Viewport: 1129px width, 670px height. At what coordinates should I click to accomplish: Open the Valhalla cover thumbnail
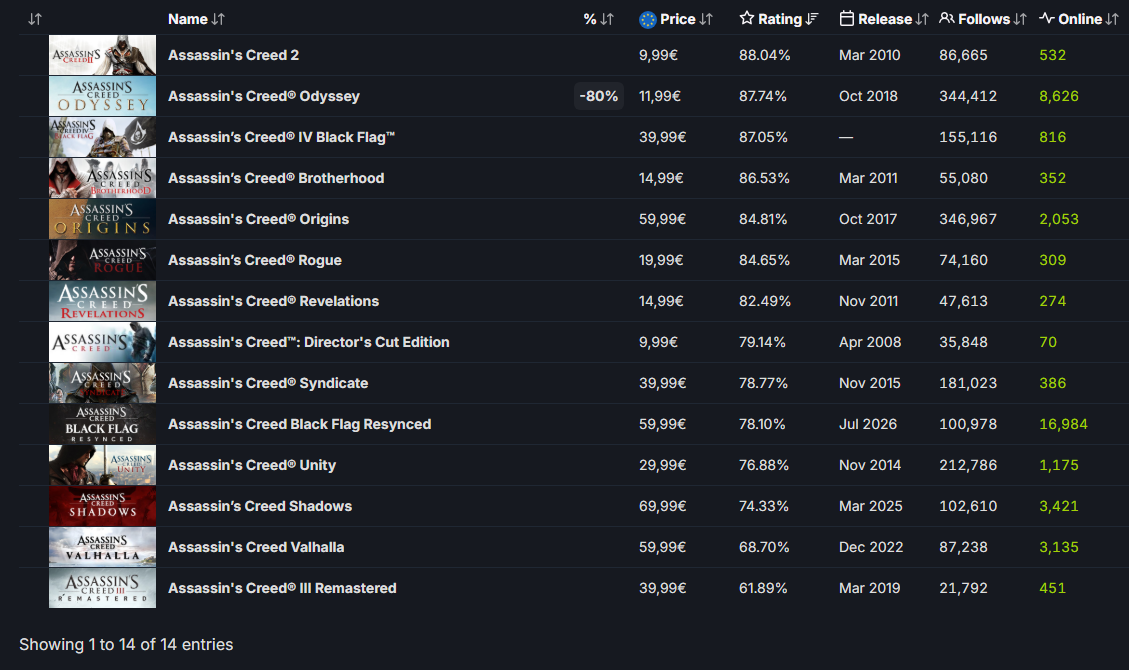coord(102,548)
